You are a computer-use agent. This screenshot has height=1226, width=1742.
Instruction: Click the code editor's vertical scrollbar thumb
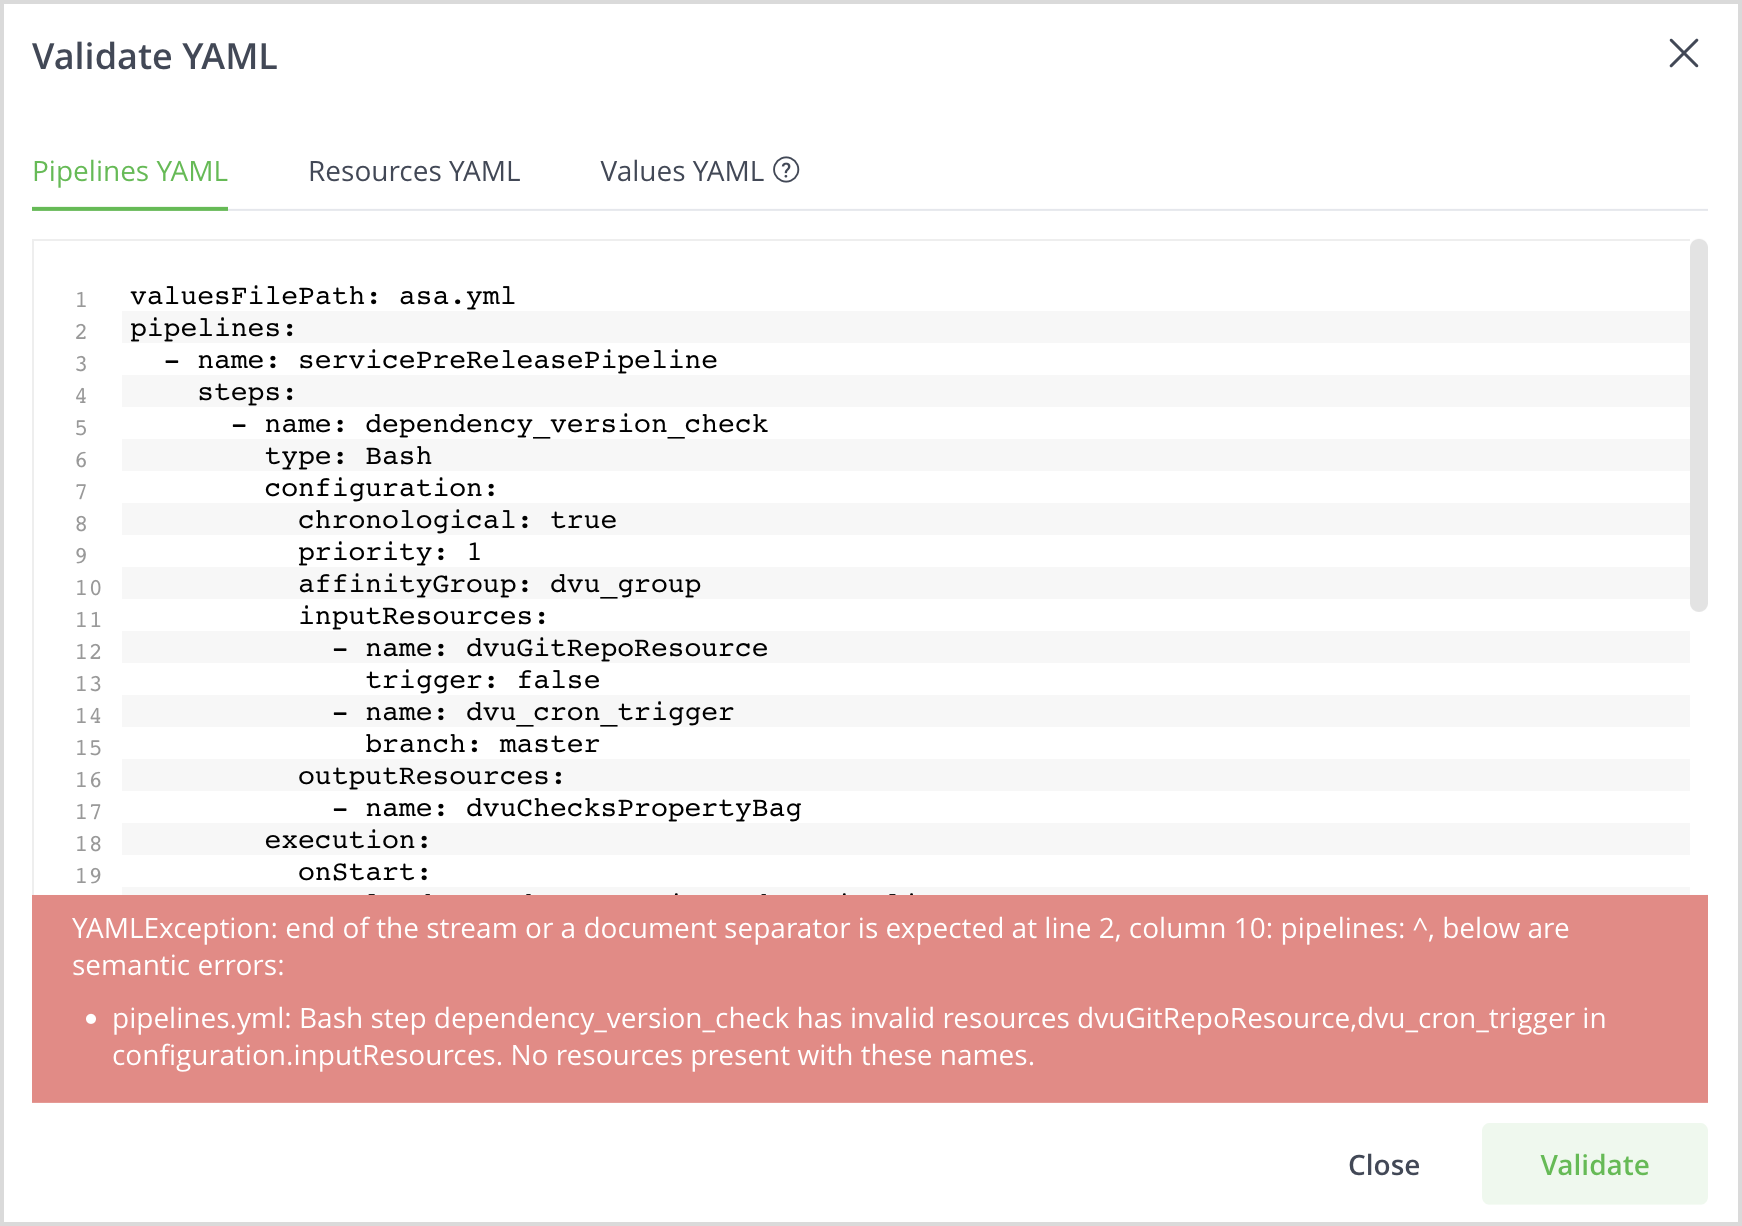pos(1698,425)
